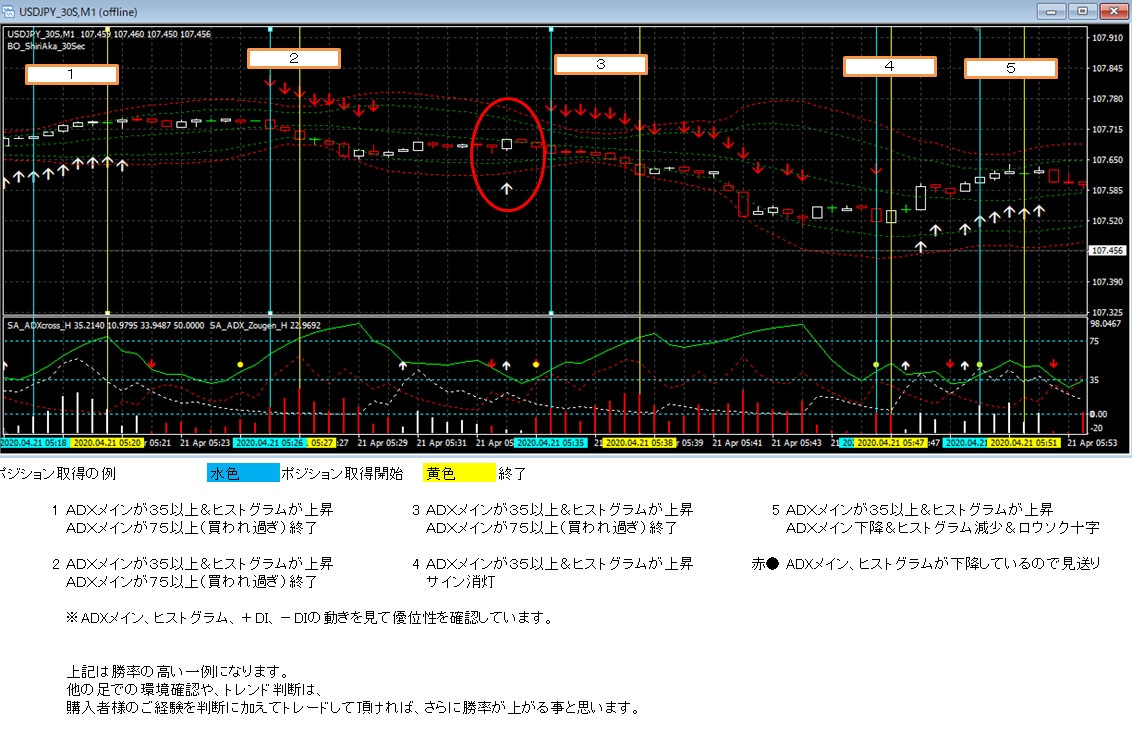Click price axis value 107.585
This screenshot has height=729, width=1141.
[1107, 191]
